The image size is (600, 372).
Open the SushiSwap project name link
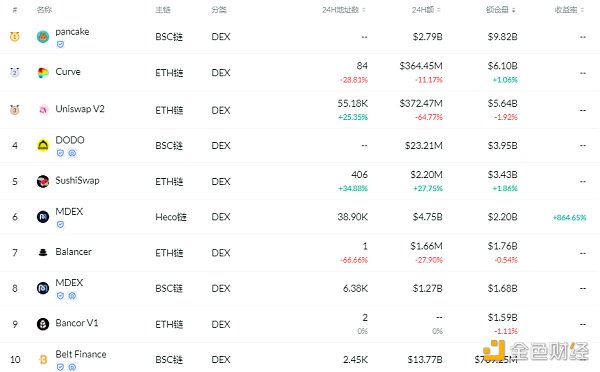point(77,180)
